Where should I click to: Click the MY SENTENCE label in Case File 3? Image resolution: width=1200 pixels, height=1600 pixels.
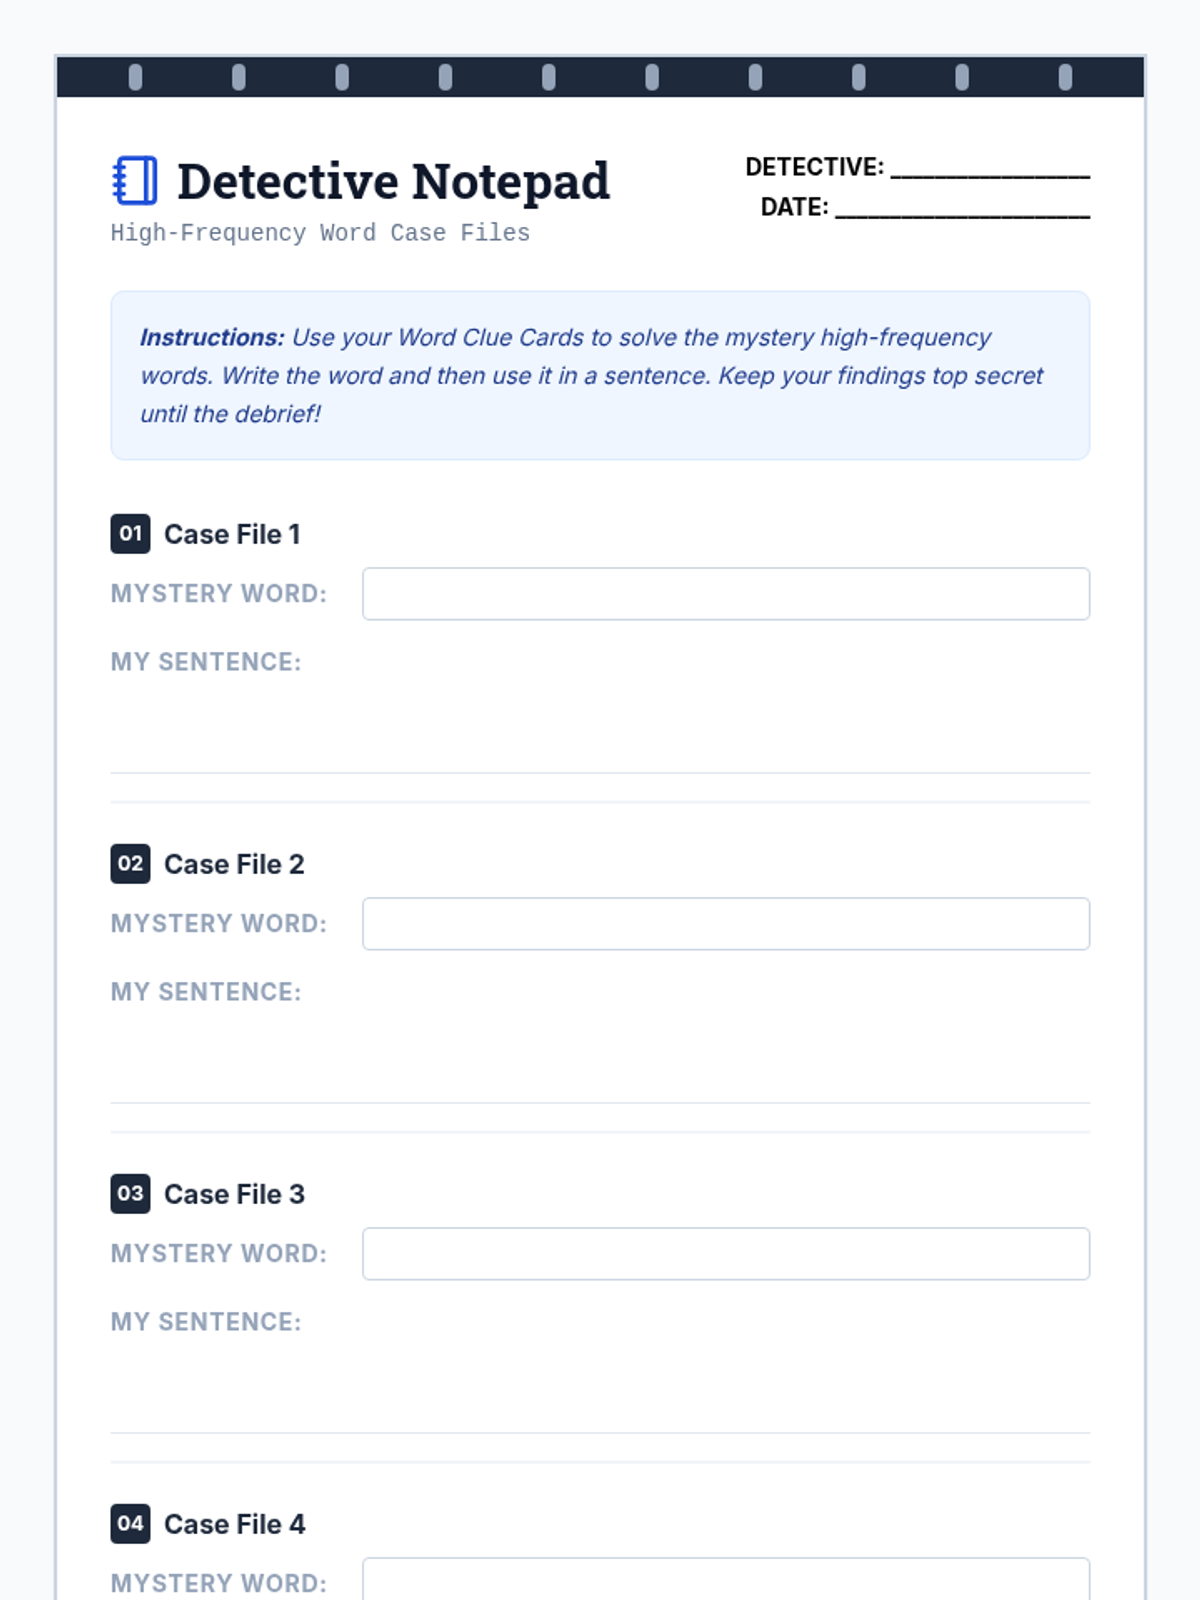206,1322
